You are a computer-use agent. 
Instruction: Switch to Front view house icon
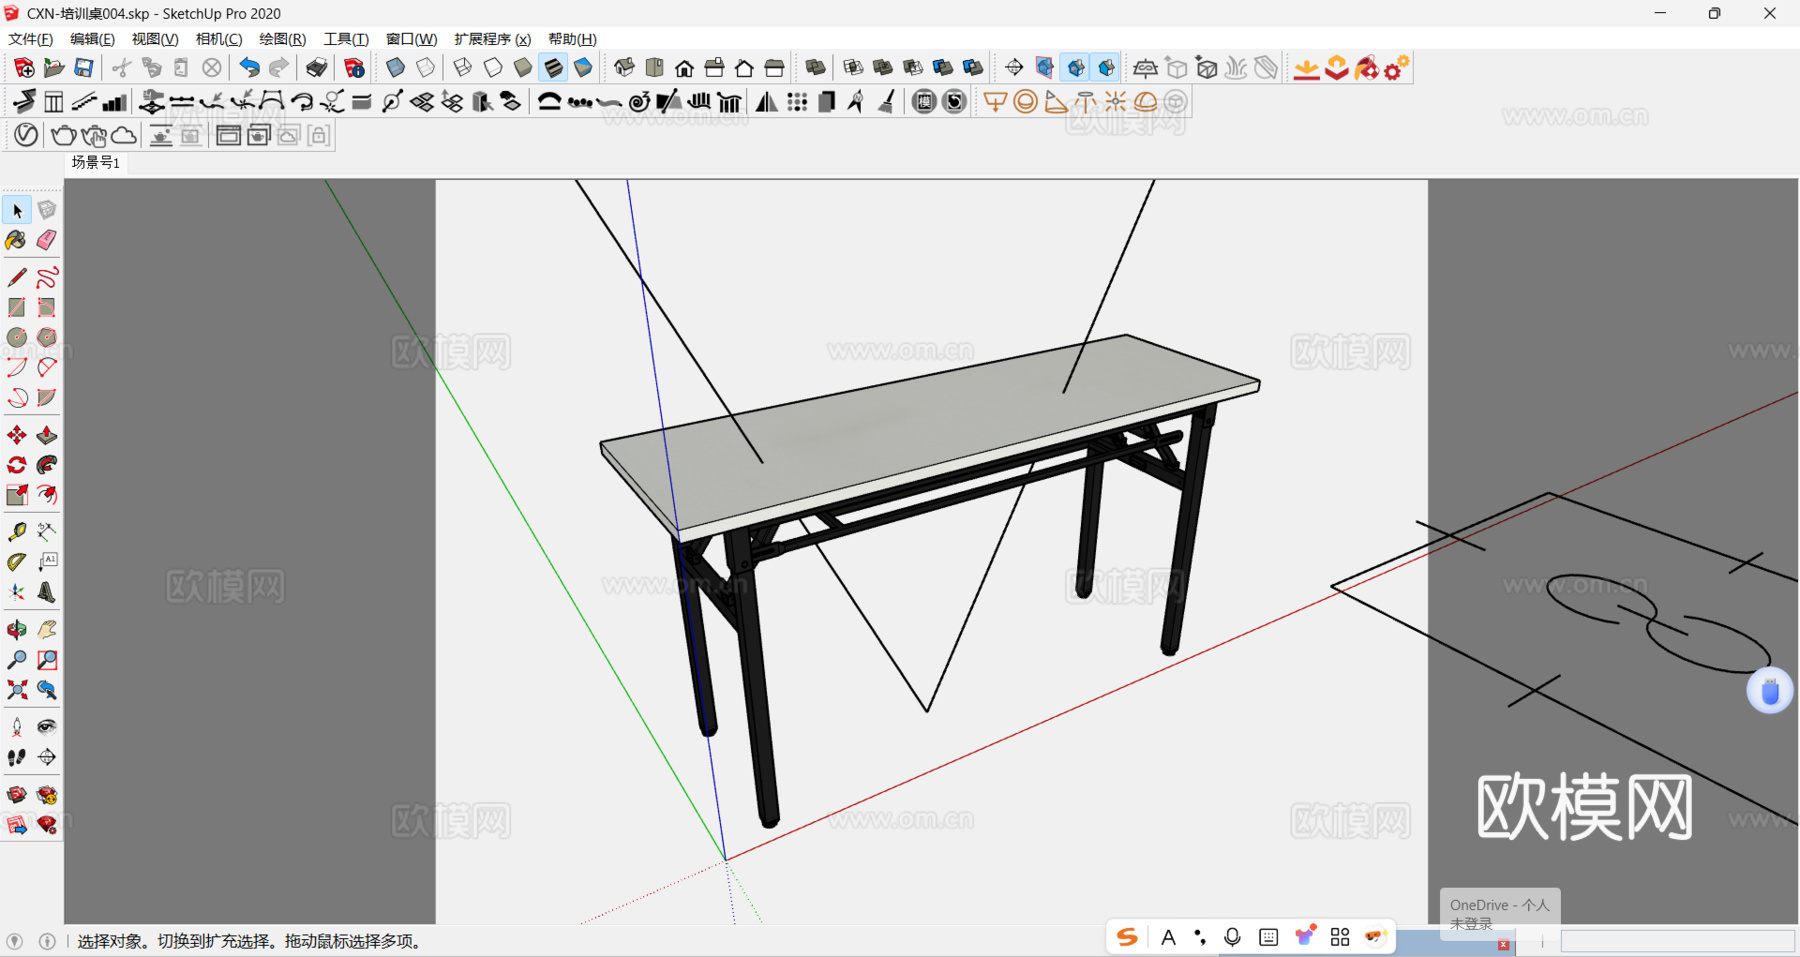[684, 68]
